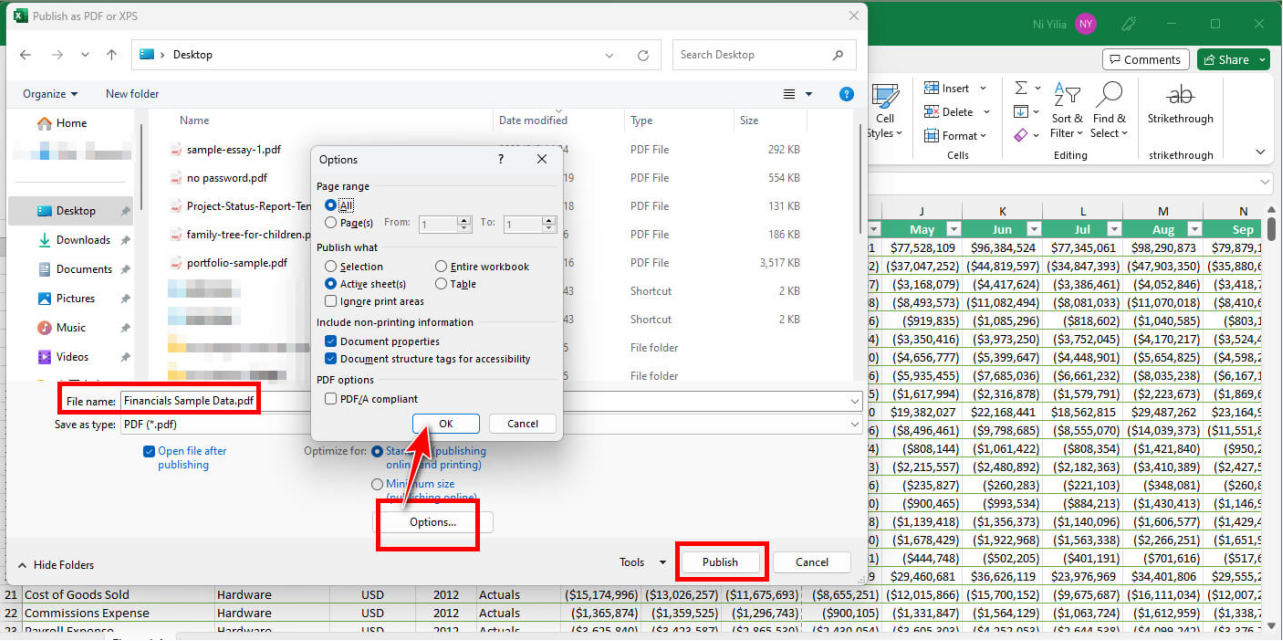Image resolution: width=1283 pixels, height=641 pixels.
Task: Click the pen icon in Excel title bar
Action: point(1130,23)
